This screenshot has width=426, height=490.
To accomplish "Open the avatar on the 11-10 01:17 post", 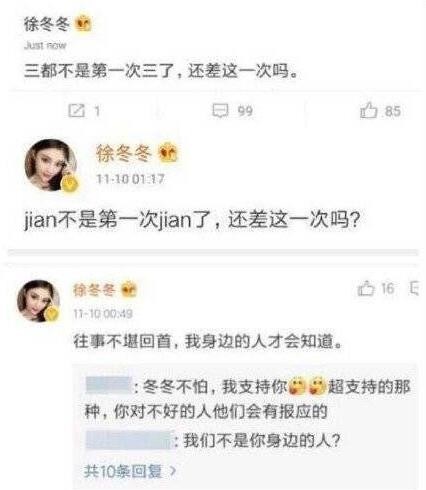I will [x=51, y=165].
